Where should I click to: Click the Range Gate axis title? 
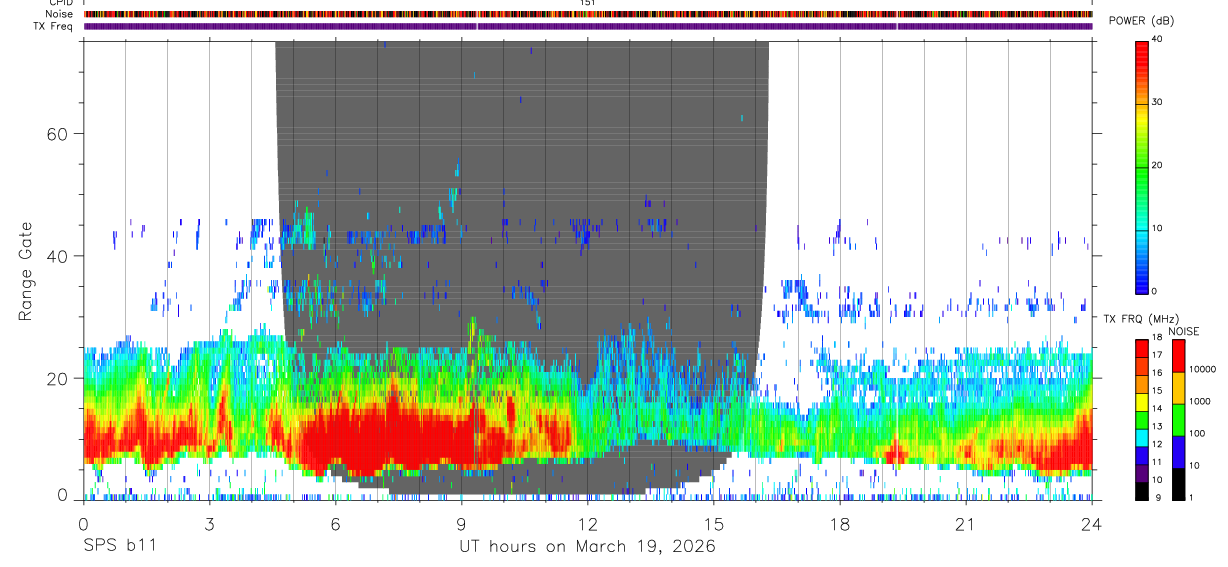[25, 271]
